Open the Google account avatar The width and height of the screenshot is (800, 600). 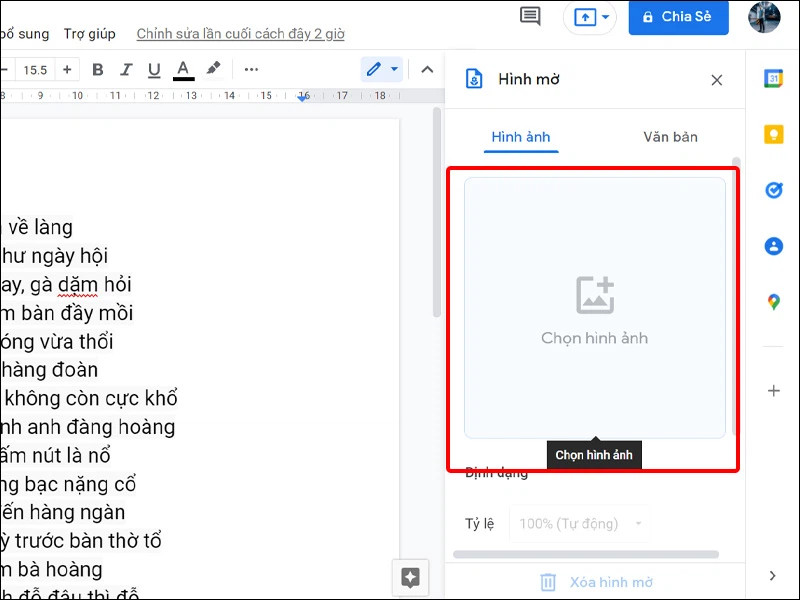[764, 17]
